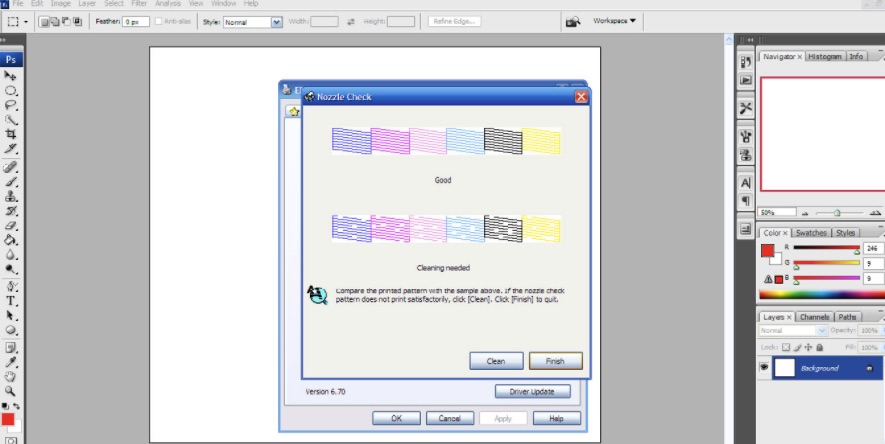Select the Crop tool

(x=10, y=134)
